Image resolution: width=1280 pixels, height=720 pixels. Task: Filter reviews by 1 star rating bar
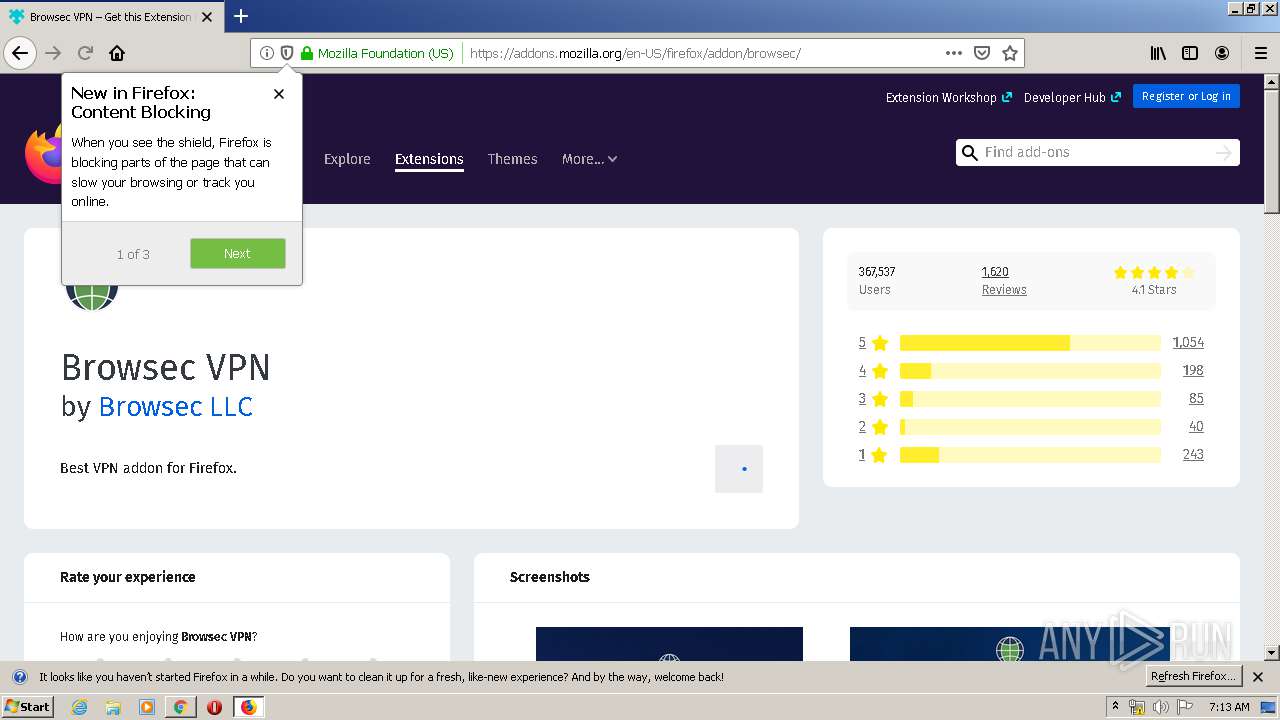[x=1030, y=455]
